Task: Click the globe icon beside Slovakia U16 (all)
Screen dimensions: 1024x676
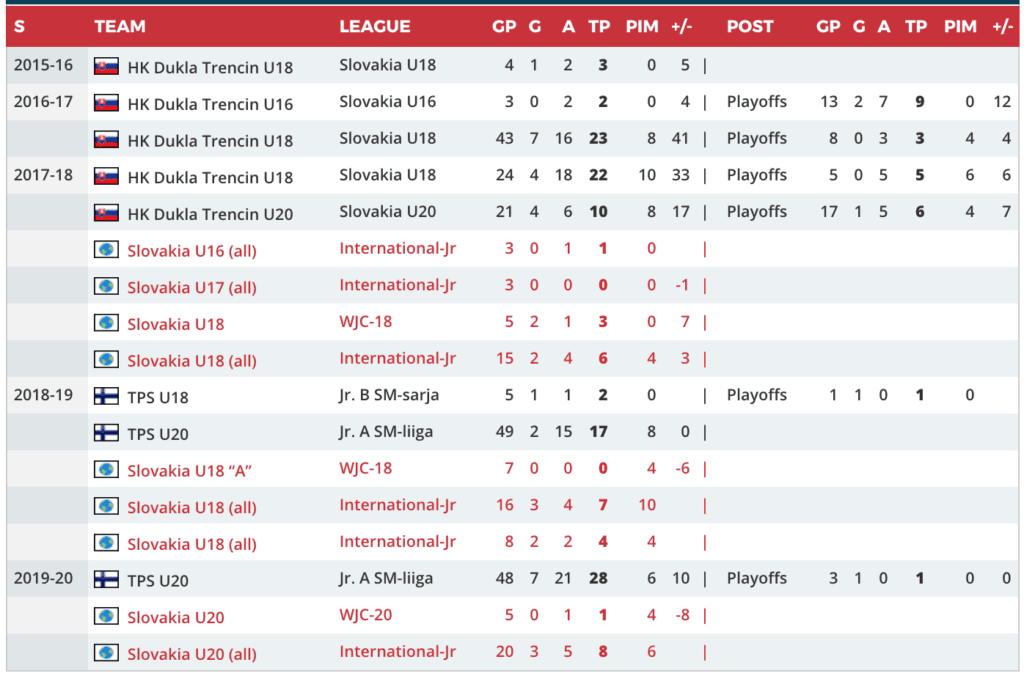Action: pos(106,250)
